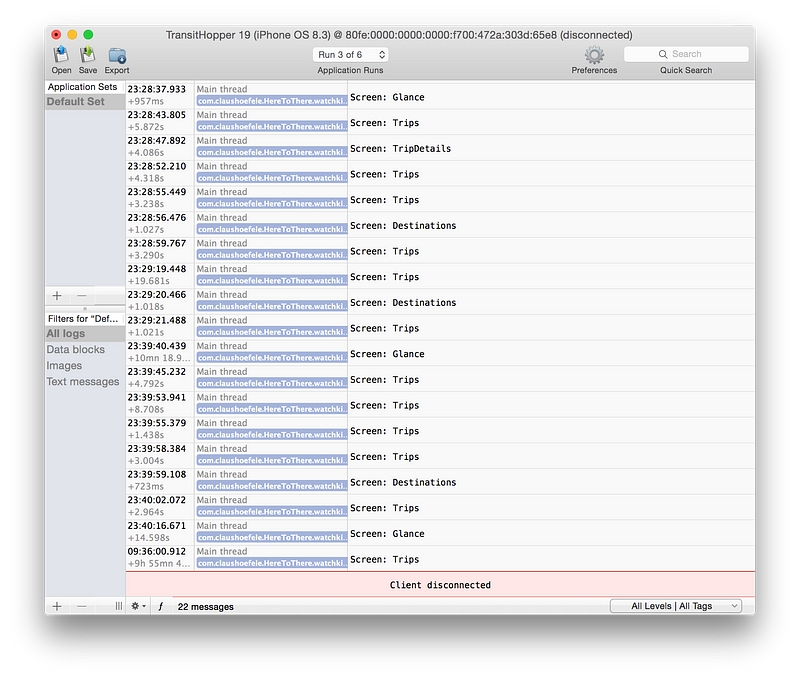Add a new application set with plus
This screenshot has height=679, width=800.
pyautogui.click(x=57, y=295)
